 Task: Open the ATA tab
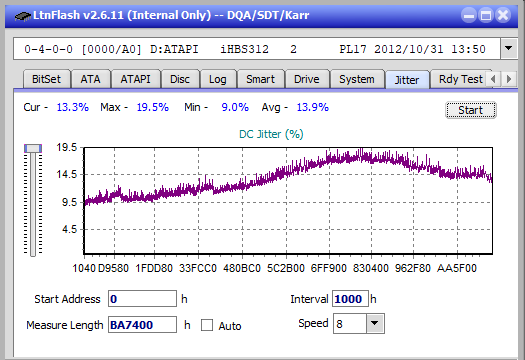[x=90, y=79]
